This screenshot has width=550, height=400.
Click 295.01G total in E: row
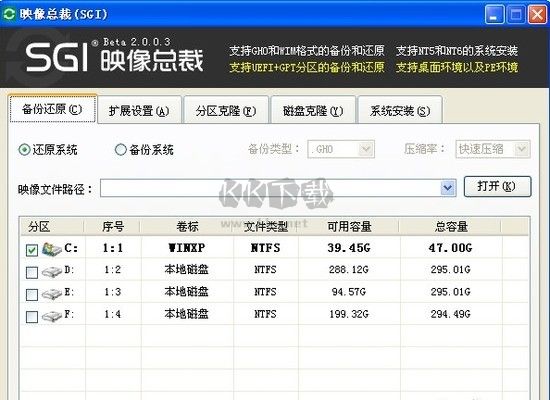coord(451,292)
